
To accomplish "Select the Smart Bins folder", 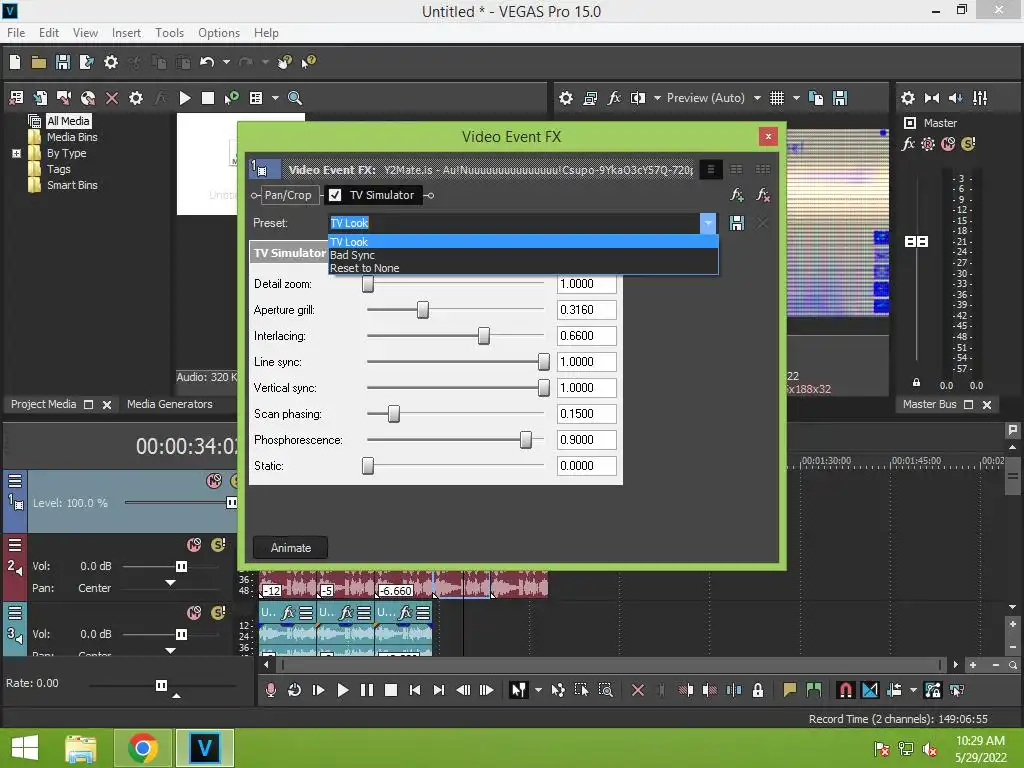I will coord(72,185).
